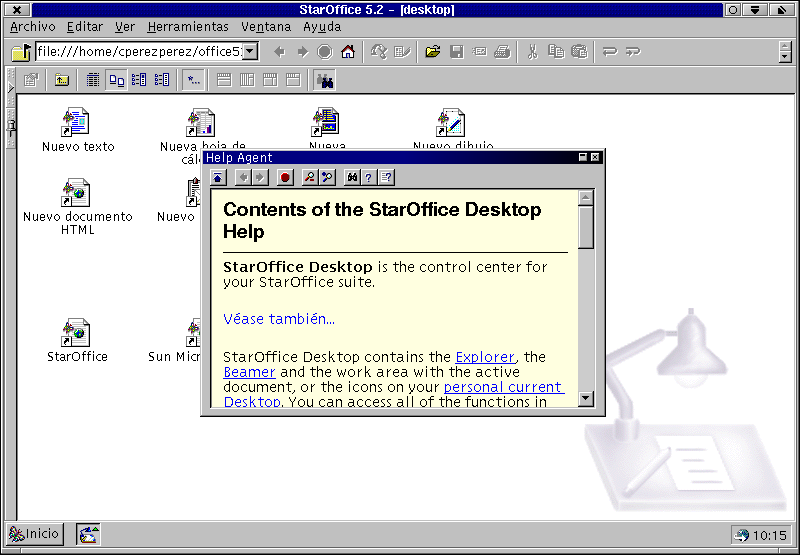This screenshot has width=800, height=555.
Task: Click the Home icon in the toolbar
Action: coord(348,52)
